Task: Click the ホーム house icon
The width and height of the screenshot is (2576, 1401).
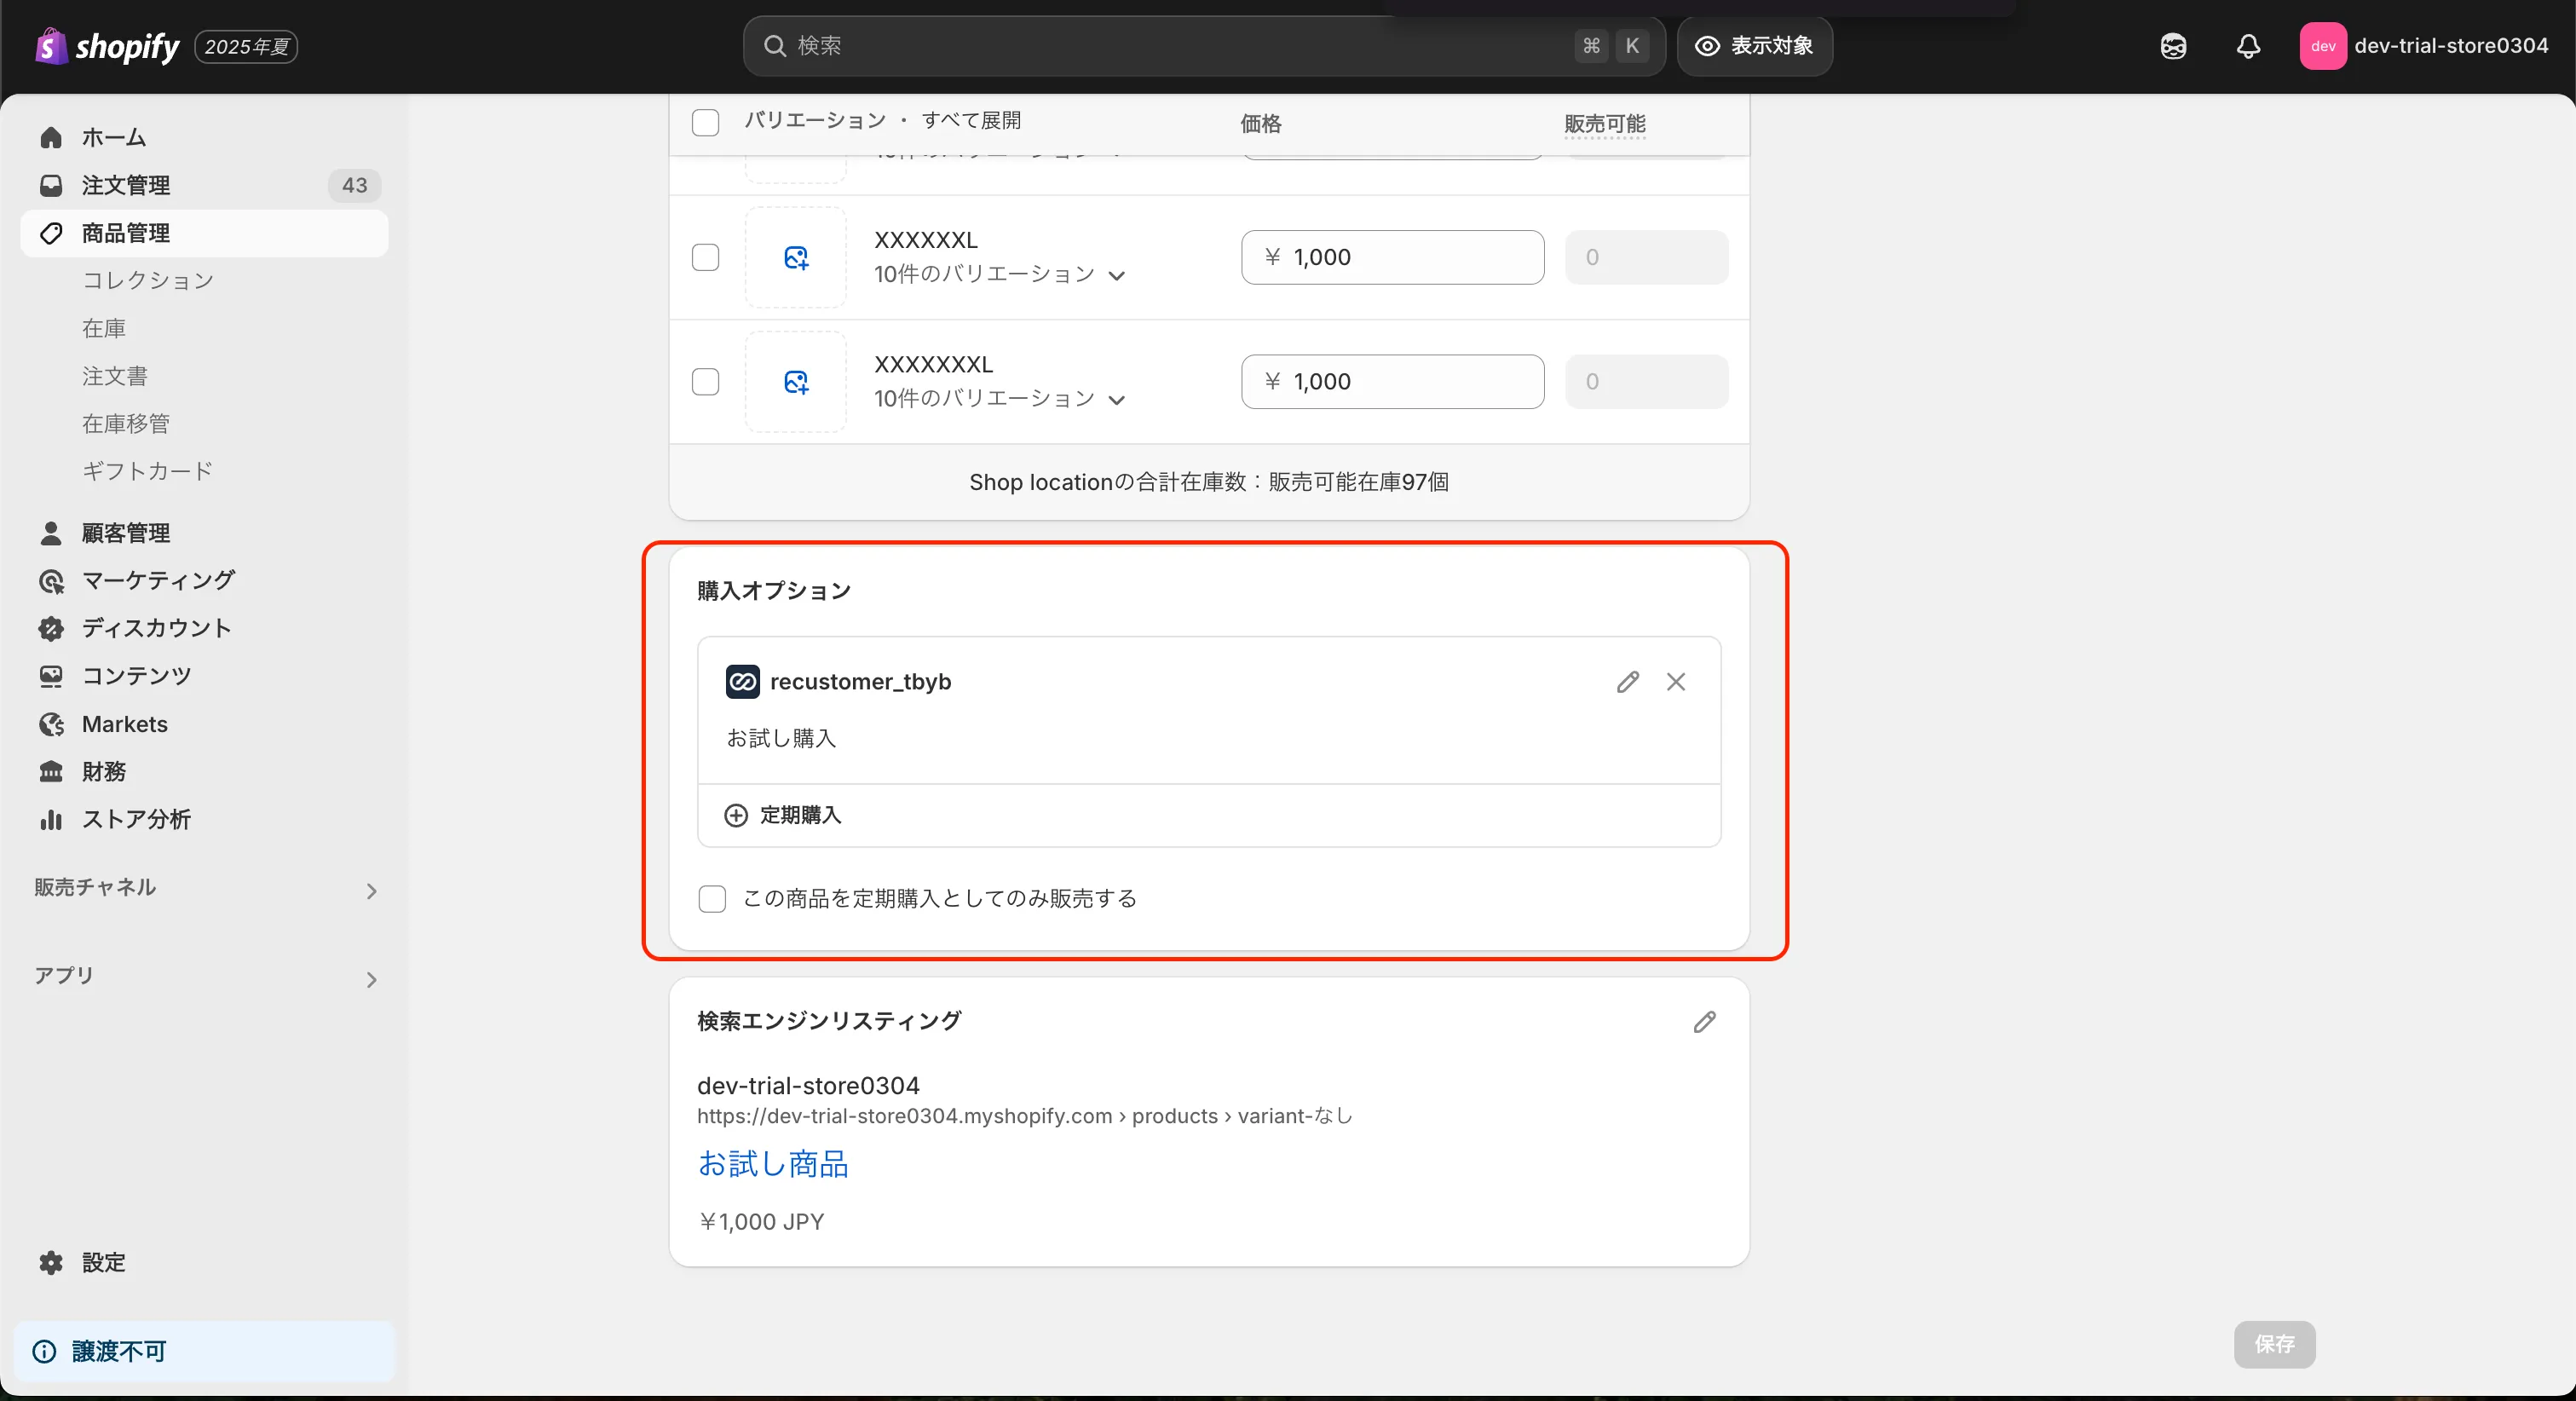Action: point(51,137)
